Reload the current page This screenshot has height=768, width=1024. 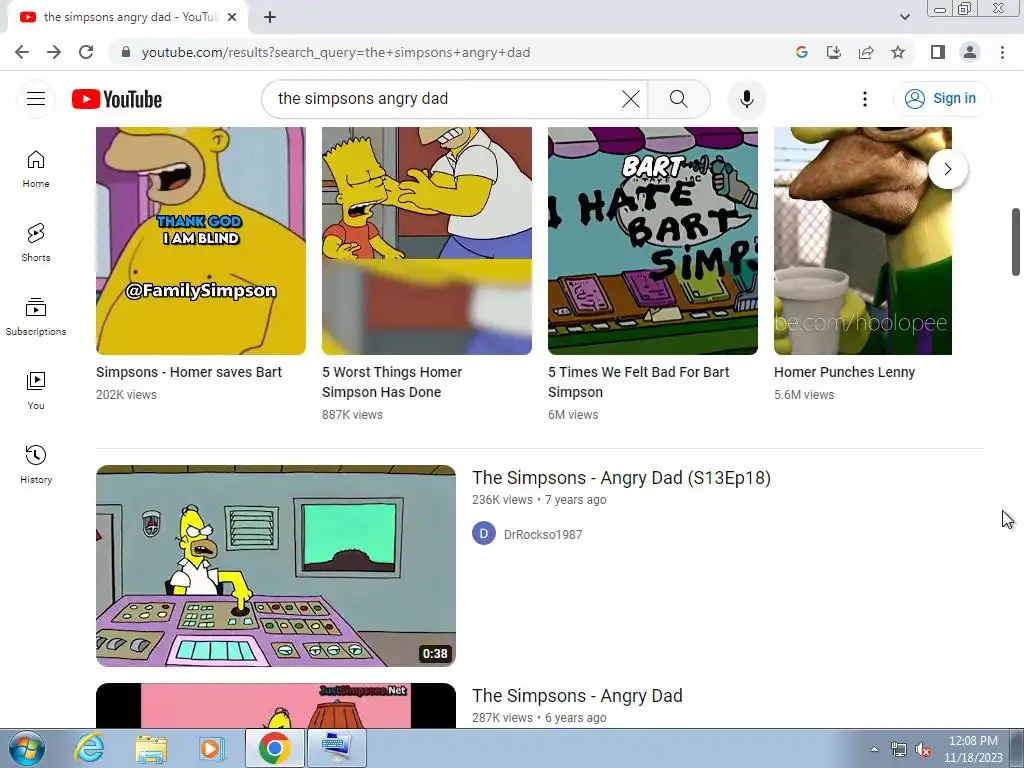pos(86,52)
